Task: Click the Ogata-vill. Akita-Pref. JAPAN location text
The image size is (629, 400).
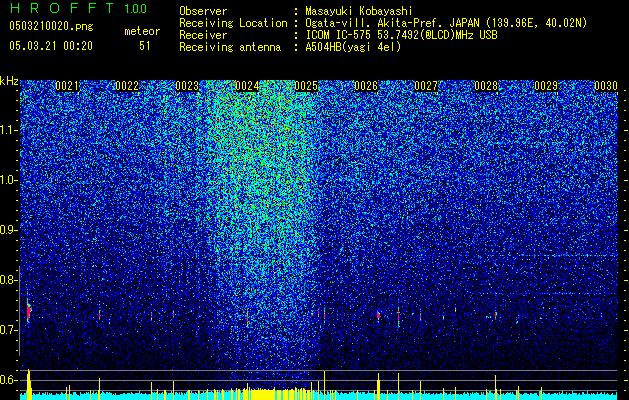Action: click(446, 23)
